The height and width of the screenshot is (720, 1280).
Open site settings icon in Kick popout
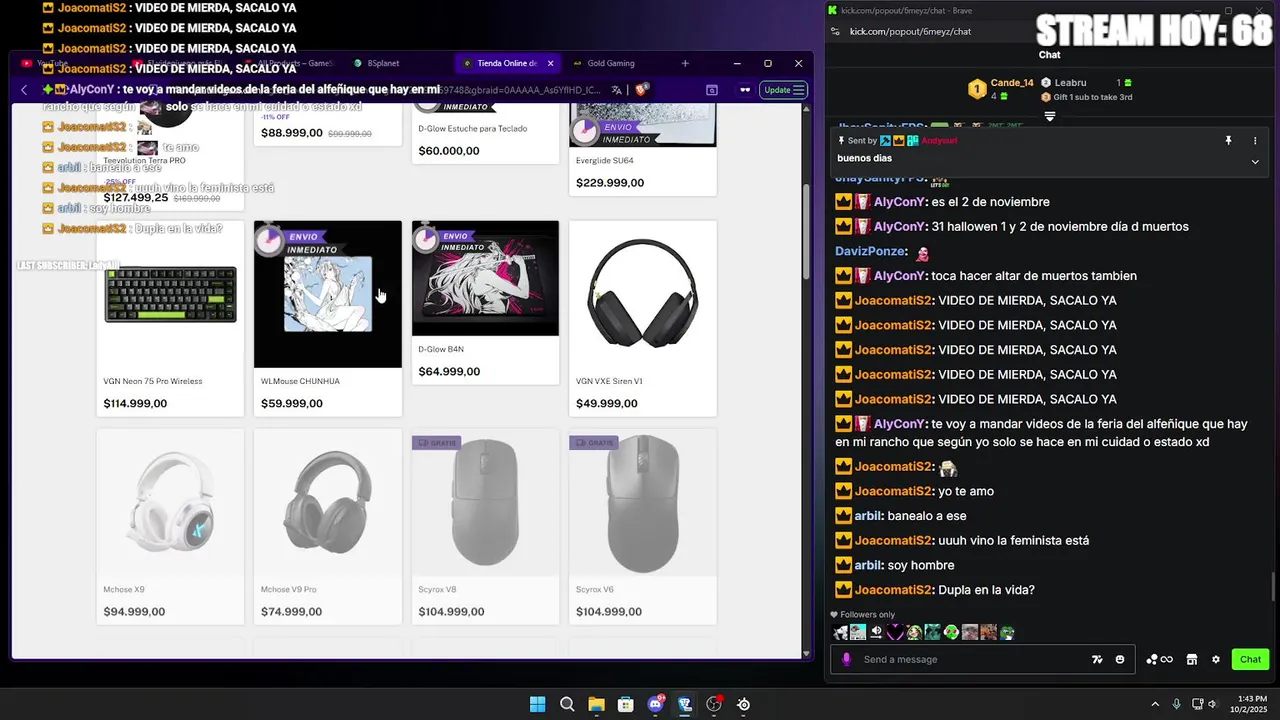coord(835,31)
